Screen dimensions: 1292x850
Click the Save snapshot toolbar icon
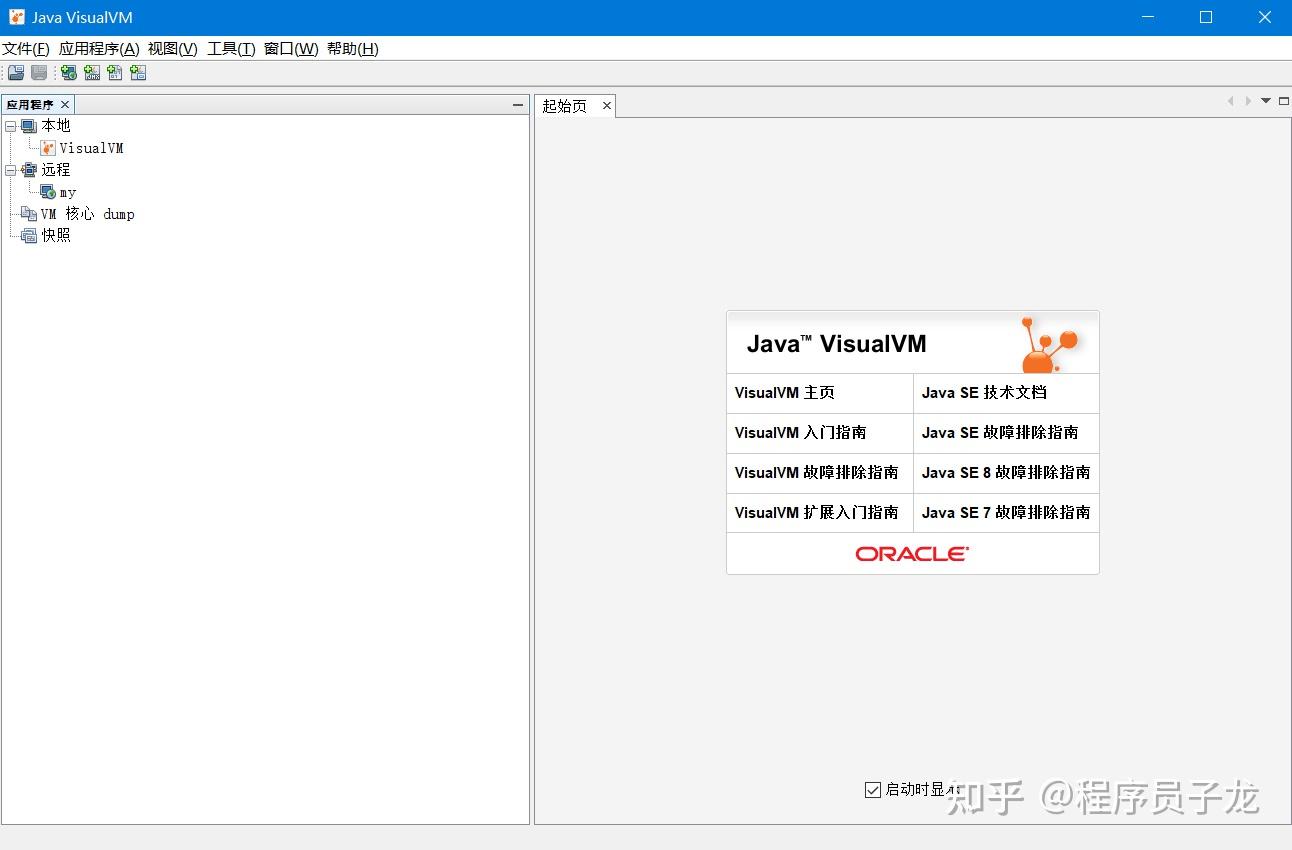point(38,72)
